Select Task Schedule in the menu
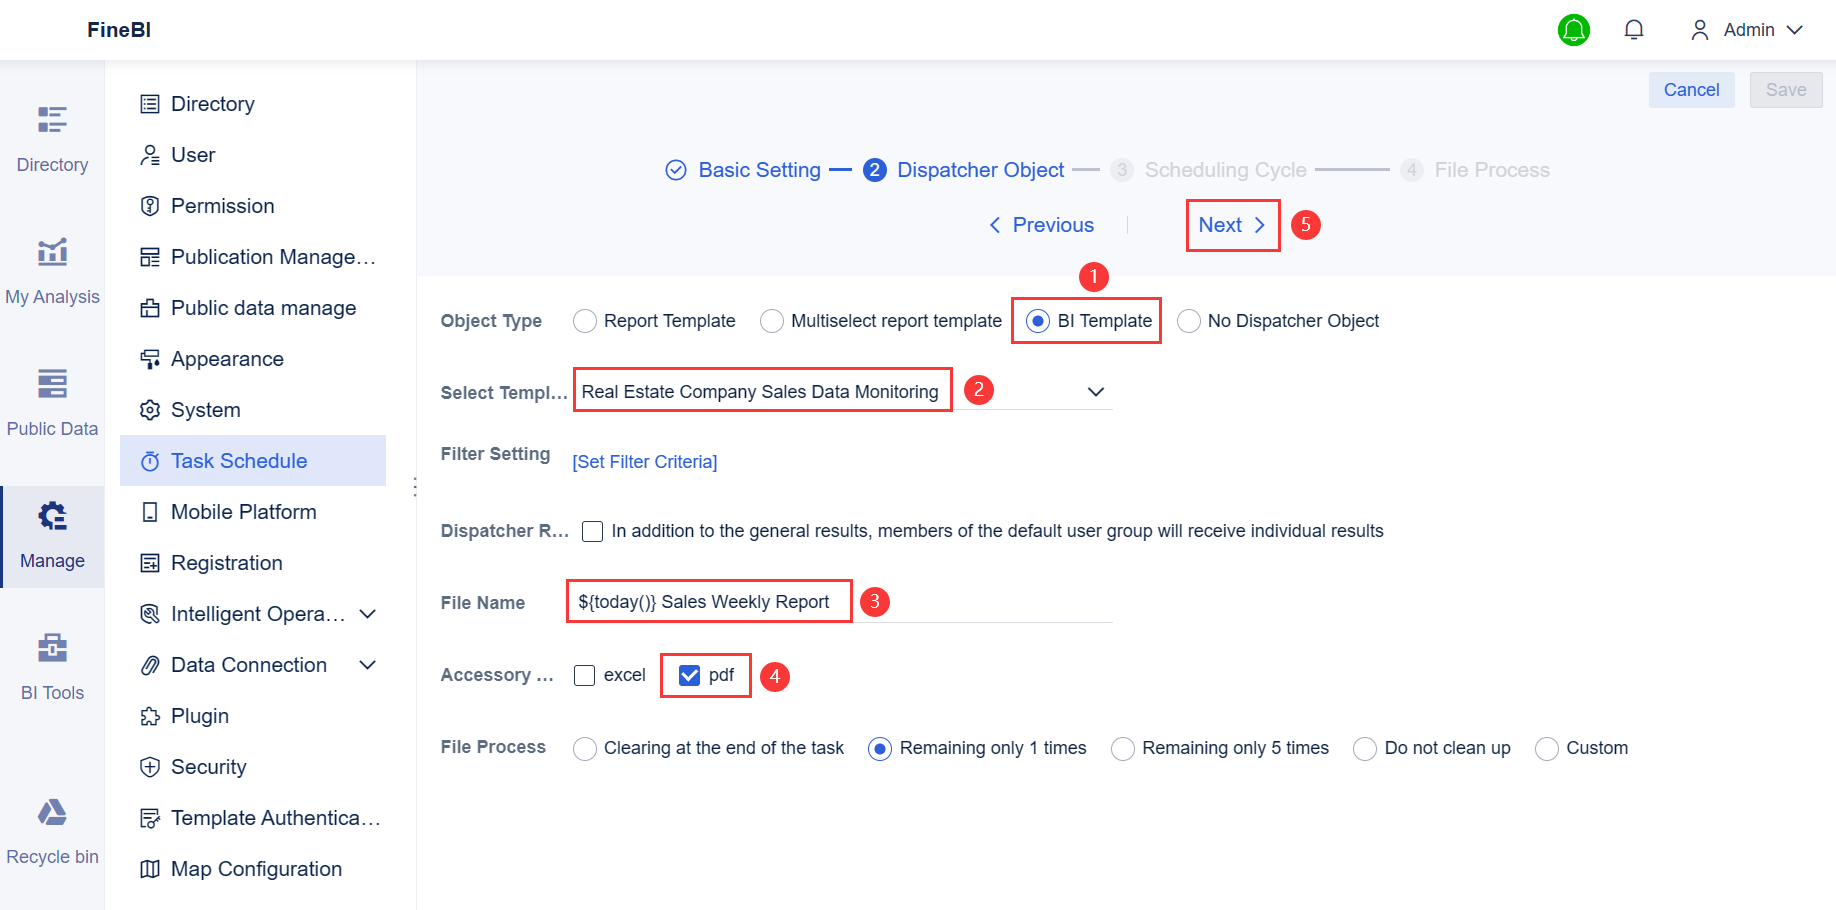 239,460
